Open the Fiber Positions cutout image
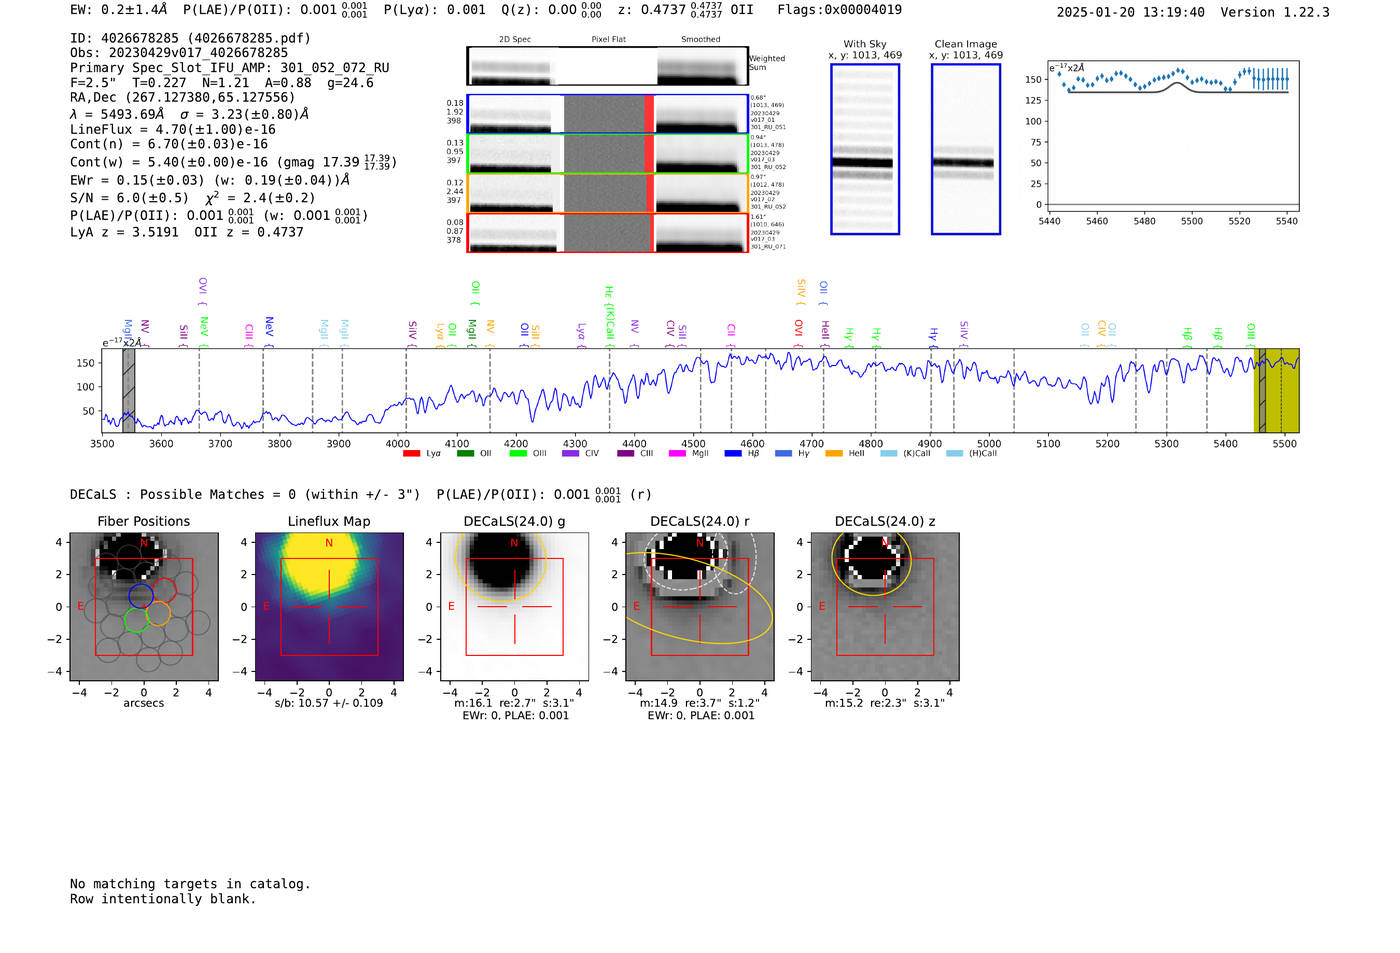1400x953 pixels. pos(144,607)
